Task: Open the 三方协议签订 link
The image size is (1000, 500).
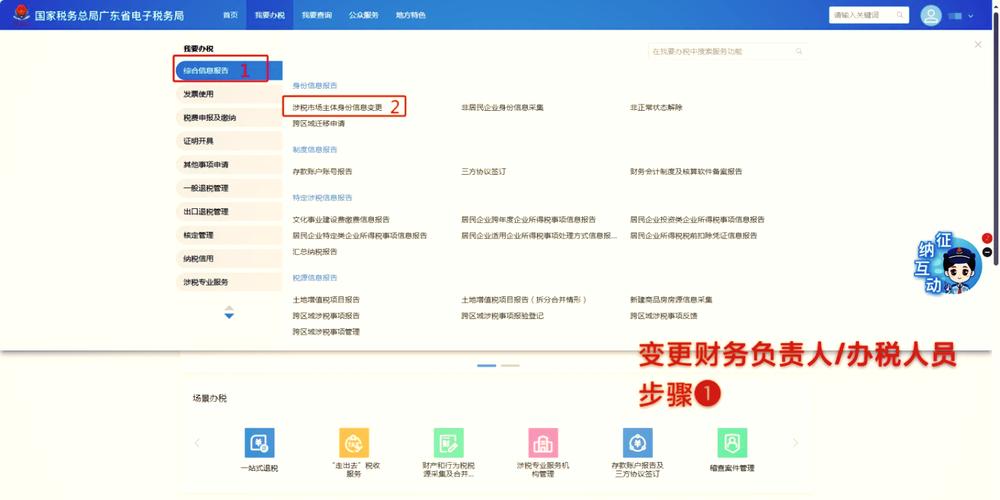Action: point(483,171)
